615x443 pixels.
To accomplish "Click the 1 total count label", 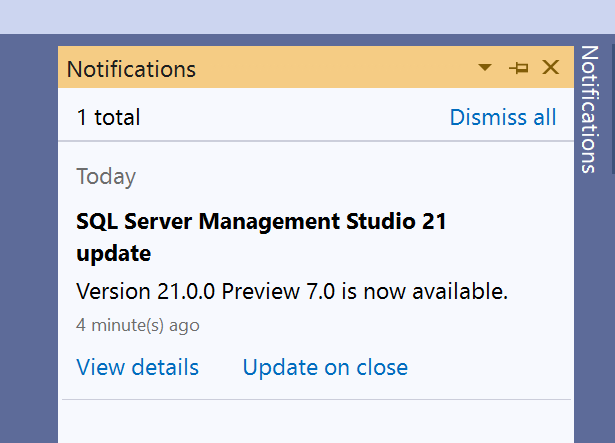I will (x=108, y=117).
